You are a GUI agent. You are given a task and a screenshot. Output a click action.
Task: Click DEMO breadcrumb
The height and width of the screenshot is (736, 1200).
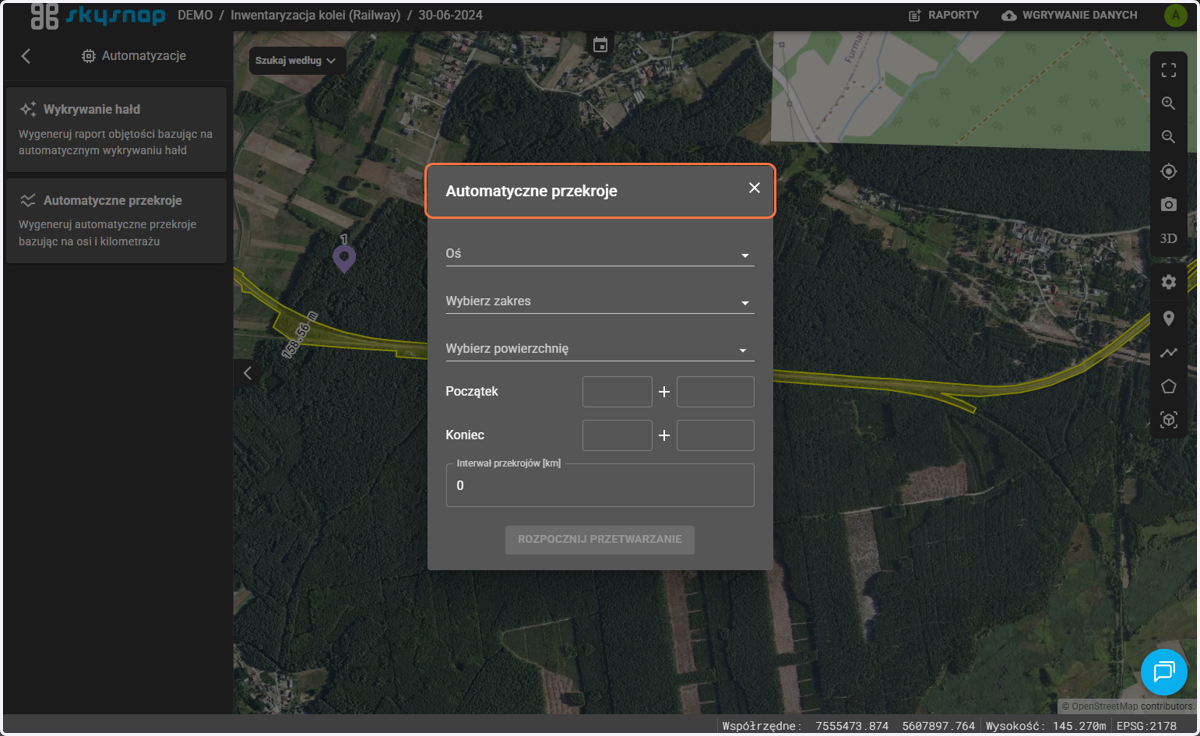[195, 15]
